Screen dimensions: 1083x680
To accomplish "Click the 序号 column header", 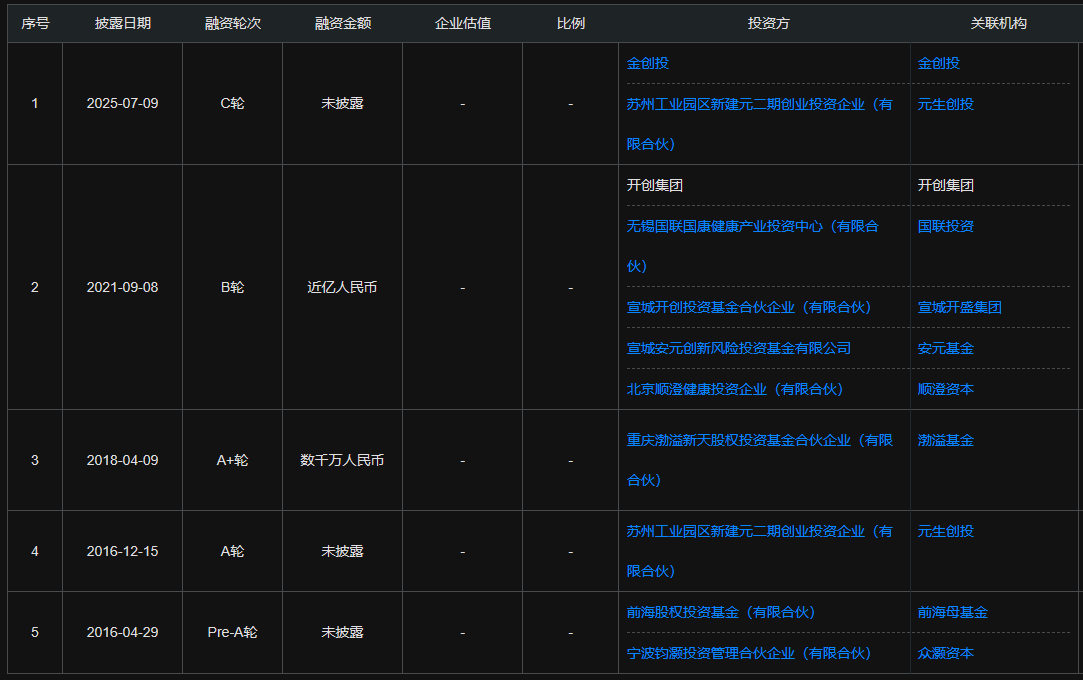I will [35, 23].
